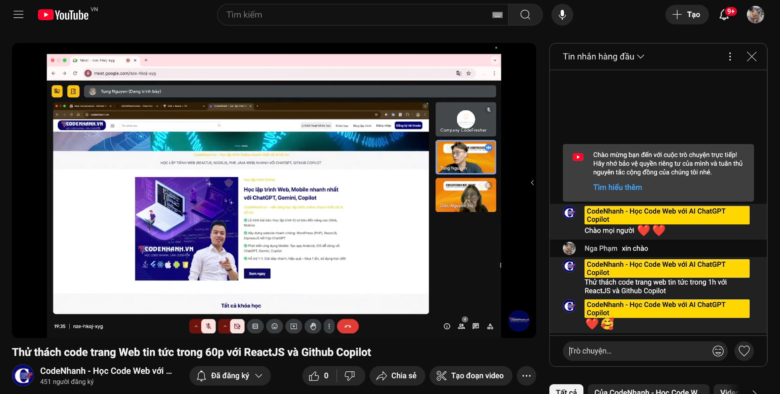Select the Nga Phạm author name
Viewport: 780px width, 394px height.
click(601, 248)
